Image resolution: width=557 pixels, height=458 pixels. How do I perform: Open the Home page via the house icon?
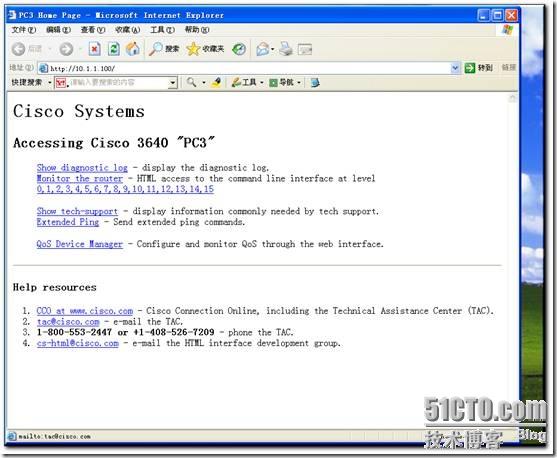point(133,49)
